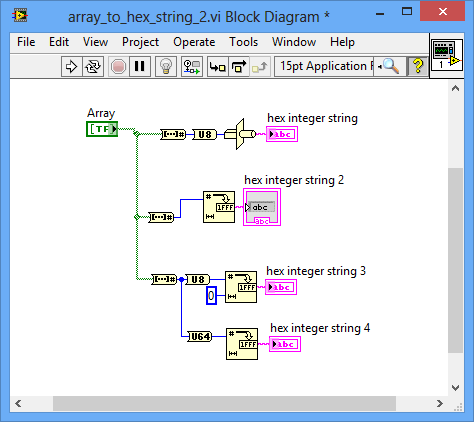The image size is (474, 422).
Task: Click Step Out button
Action: [x=260, y=67]
